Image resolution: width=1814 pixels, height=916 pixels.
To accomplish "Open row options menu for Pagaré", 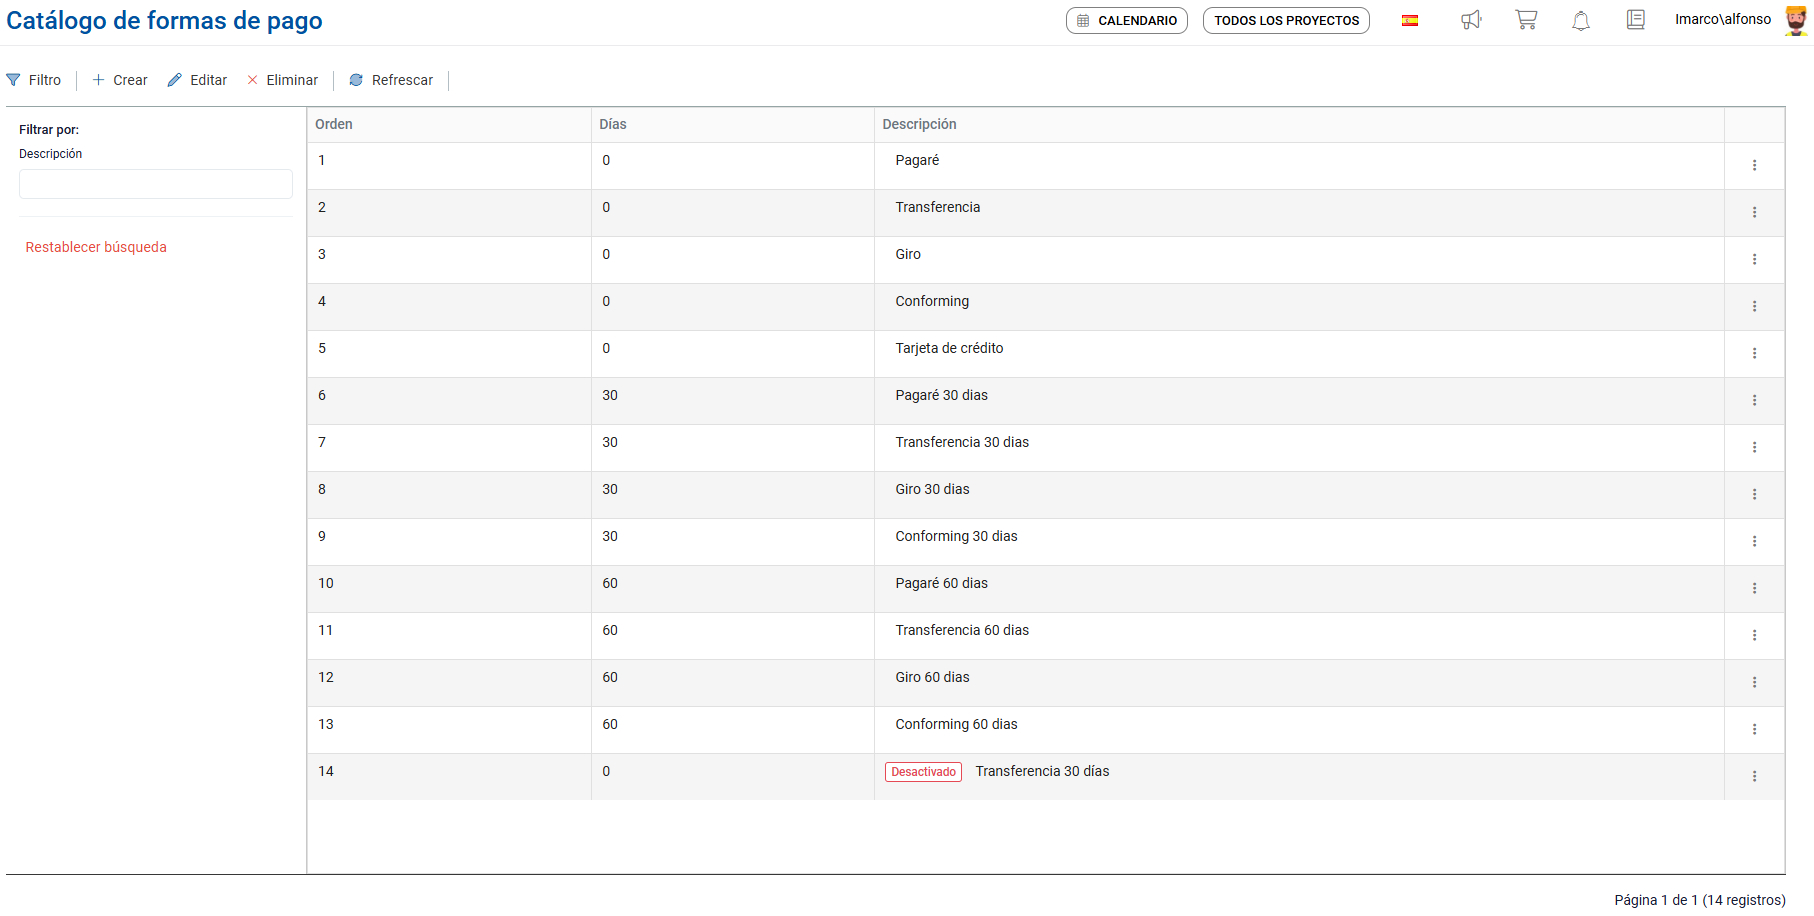I will [1754, 165].
